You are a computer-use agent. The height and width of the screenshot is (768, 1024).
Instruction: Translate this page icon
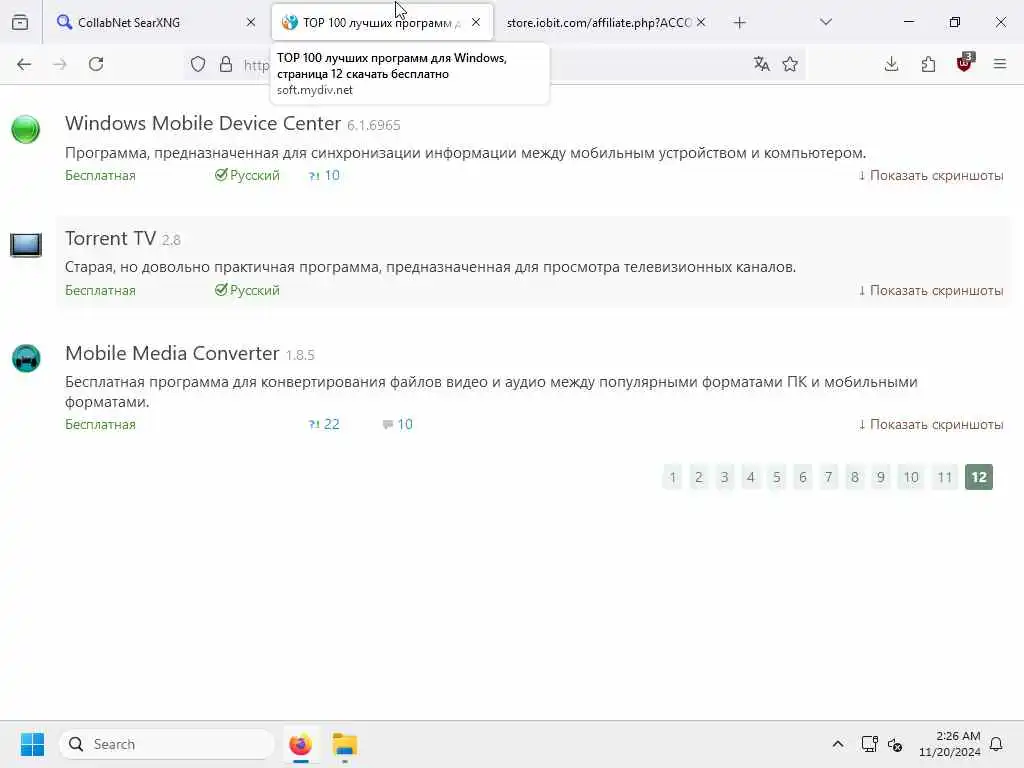click(761, 64)
